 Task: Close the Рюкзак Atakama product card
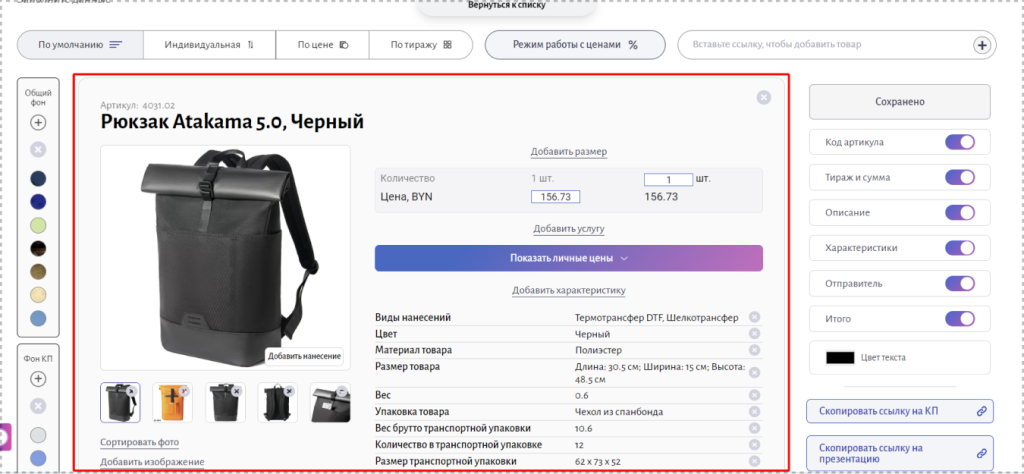pyautogui.click(x=763, y=97)
